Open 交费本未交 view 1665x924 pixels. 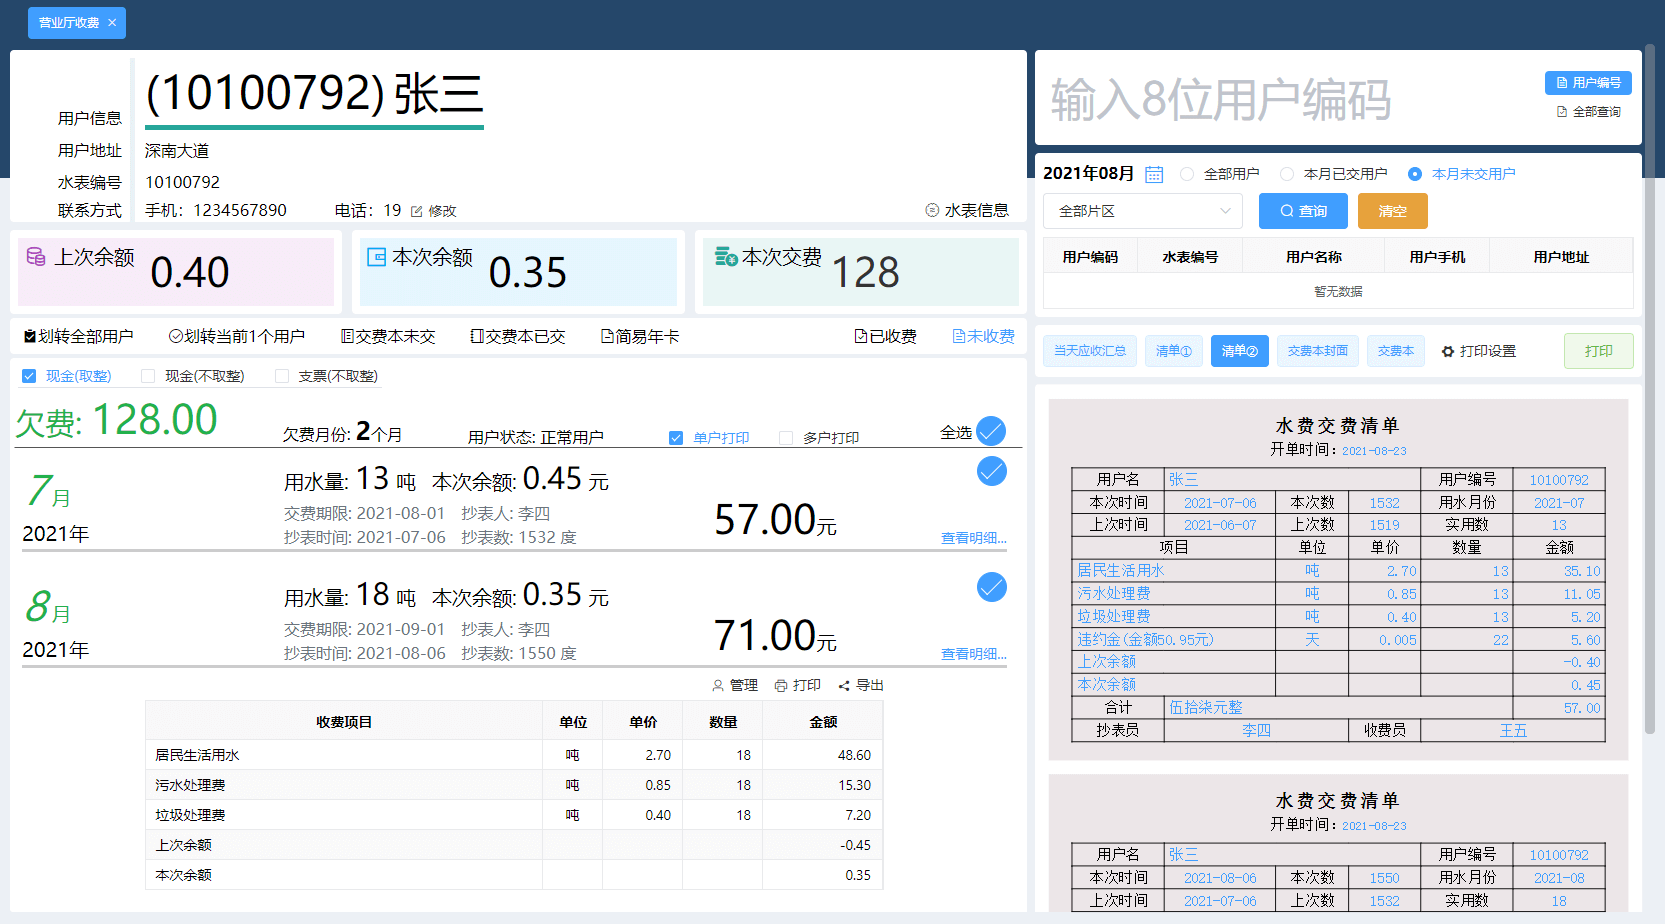pos(388,336)
